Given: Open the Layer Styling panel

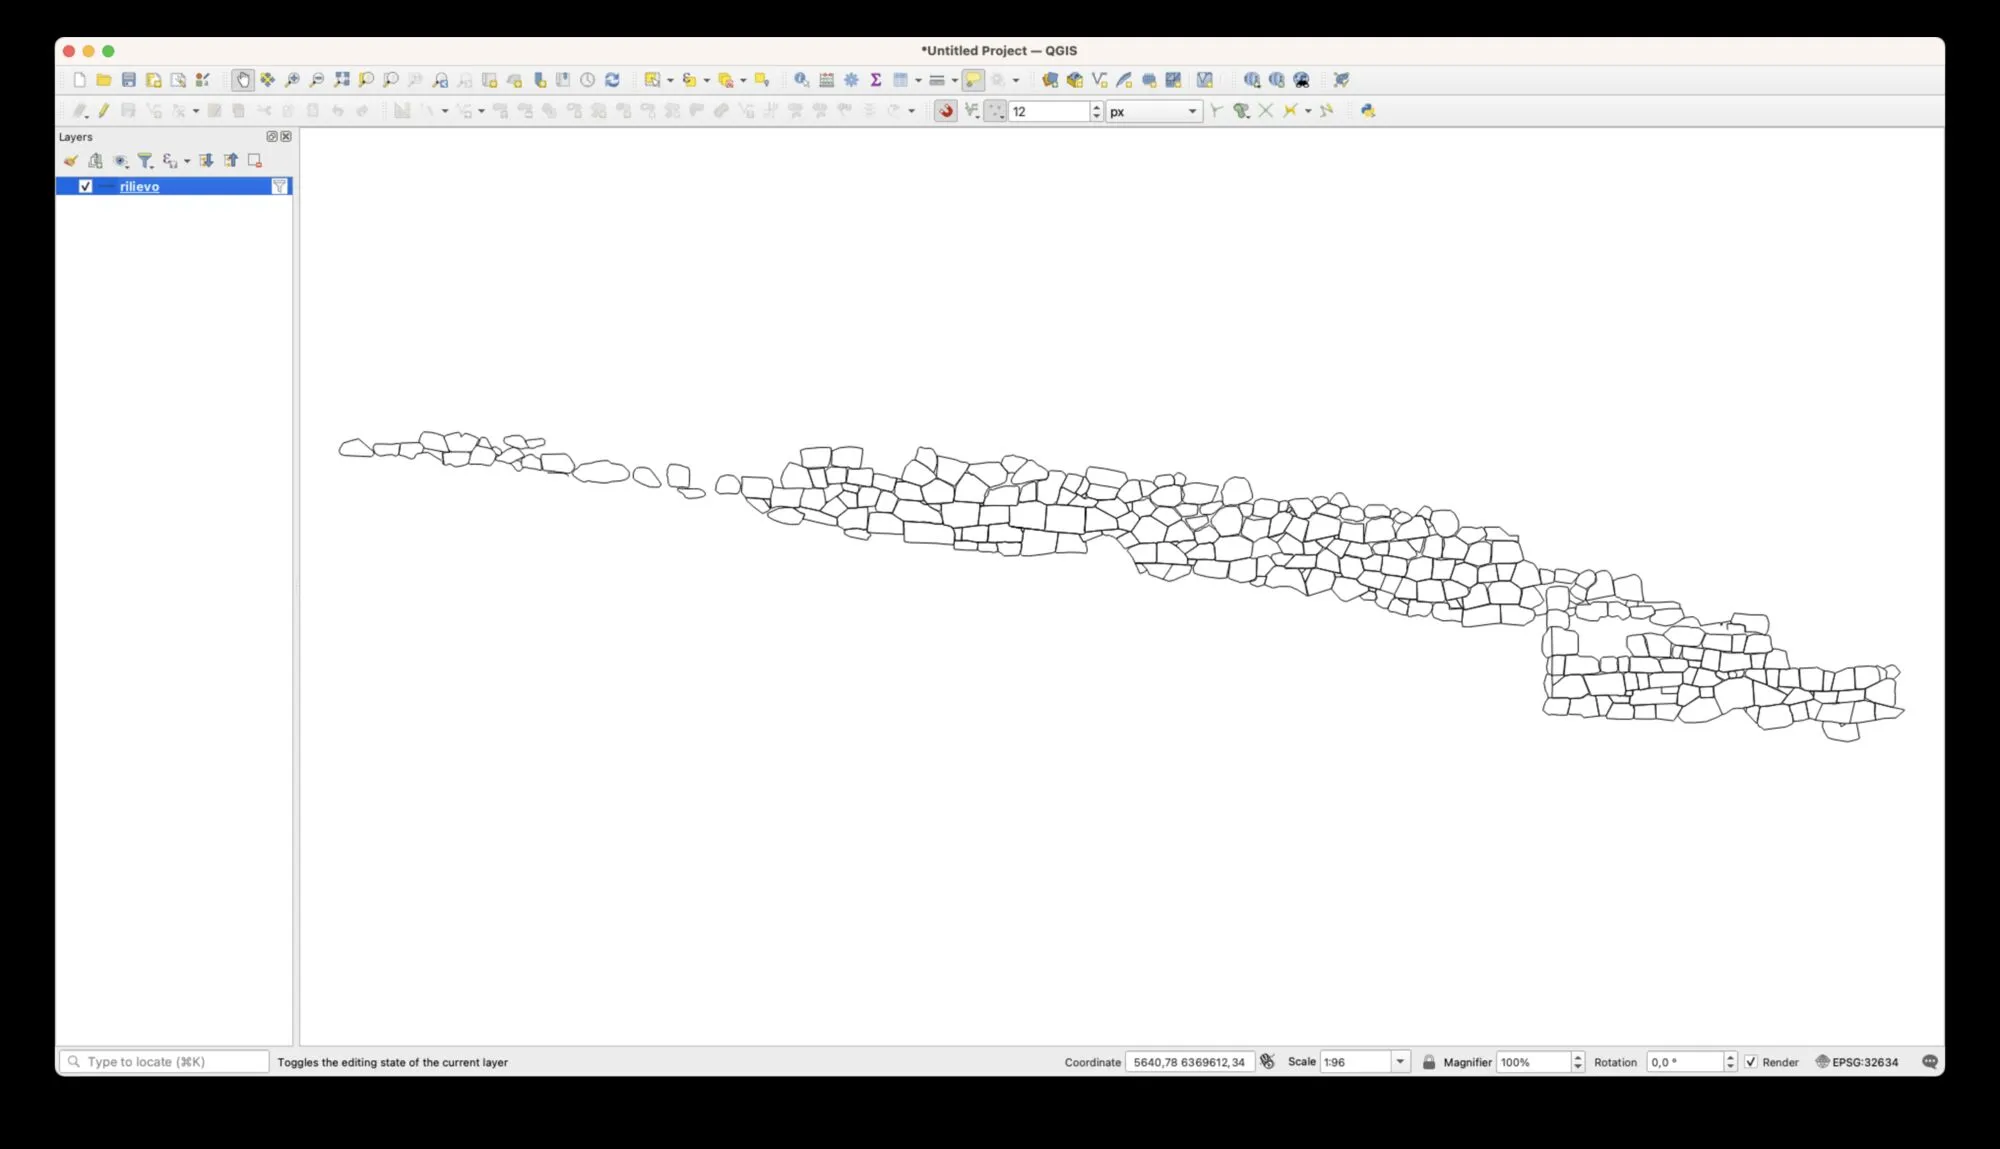Looking at the screenshot, I should point(69,161).
